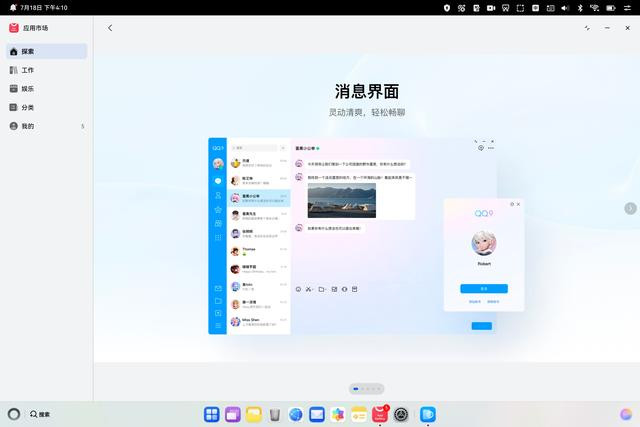Open the Gallery flower icon in dock
This screenshot has width=640, height=427.
click(338, 414)
